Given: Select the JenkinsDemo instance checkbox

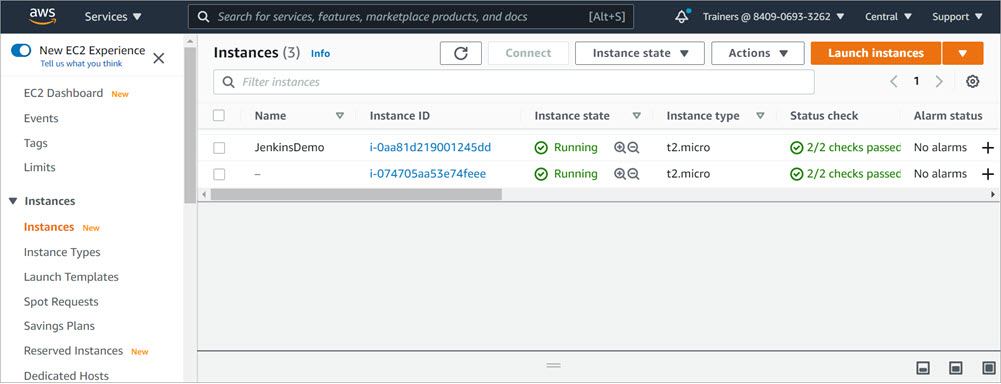Looking at the screenshot, I should point(219,148).
